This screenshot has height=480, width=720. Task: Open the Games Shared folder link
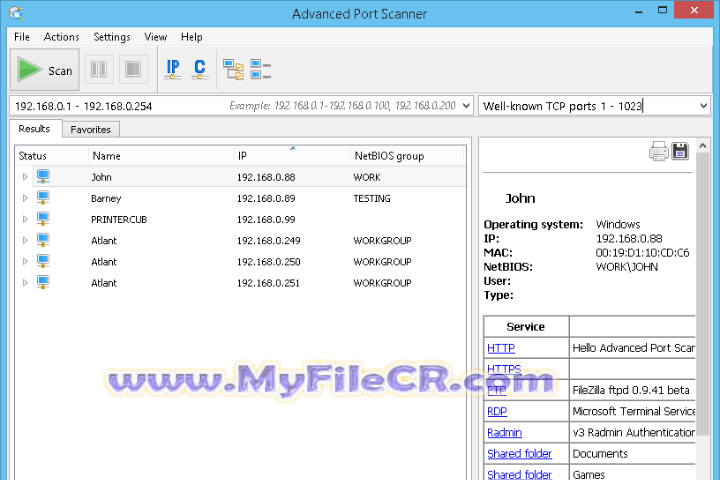[519, 474]
